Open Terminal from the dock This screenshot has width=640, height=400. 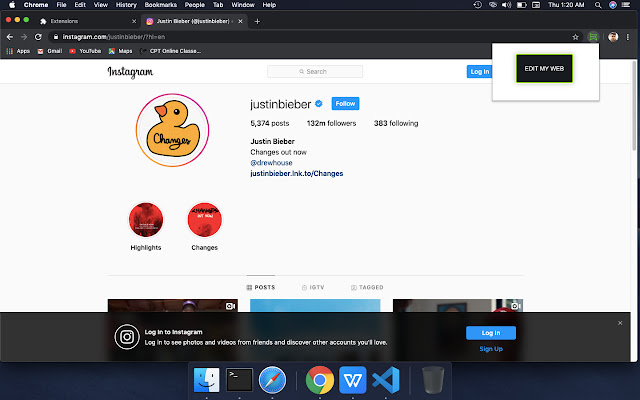pyautogui.click(x=239, y=380)
